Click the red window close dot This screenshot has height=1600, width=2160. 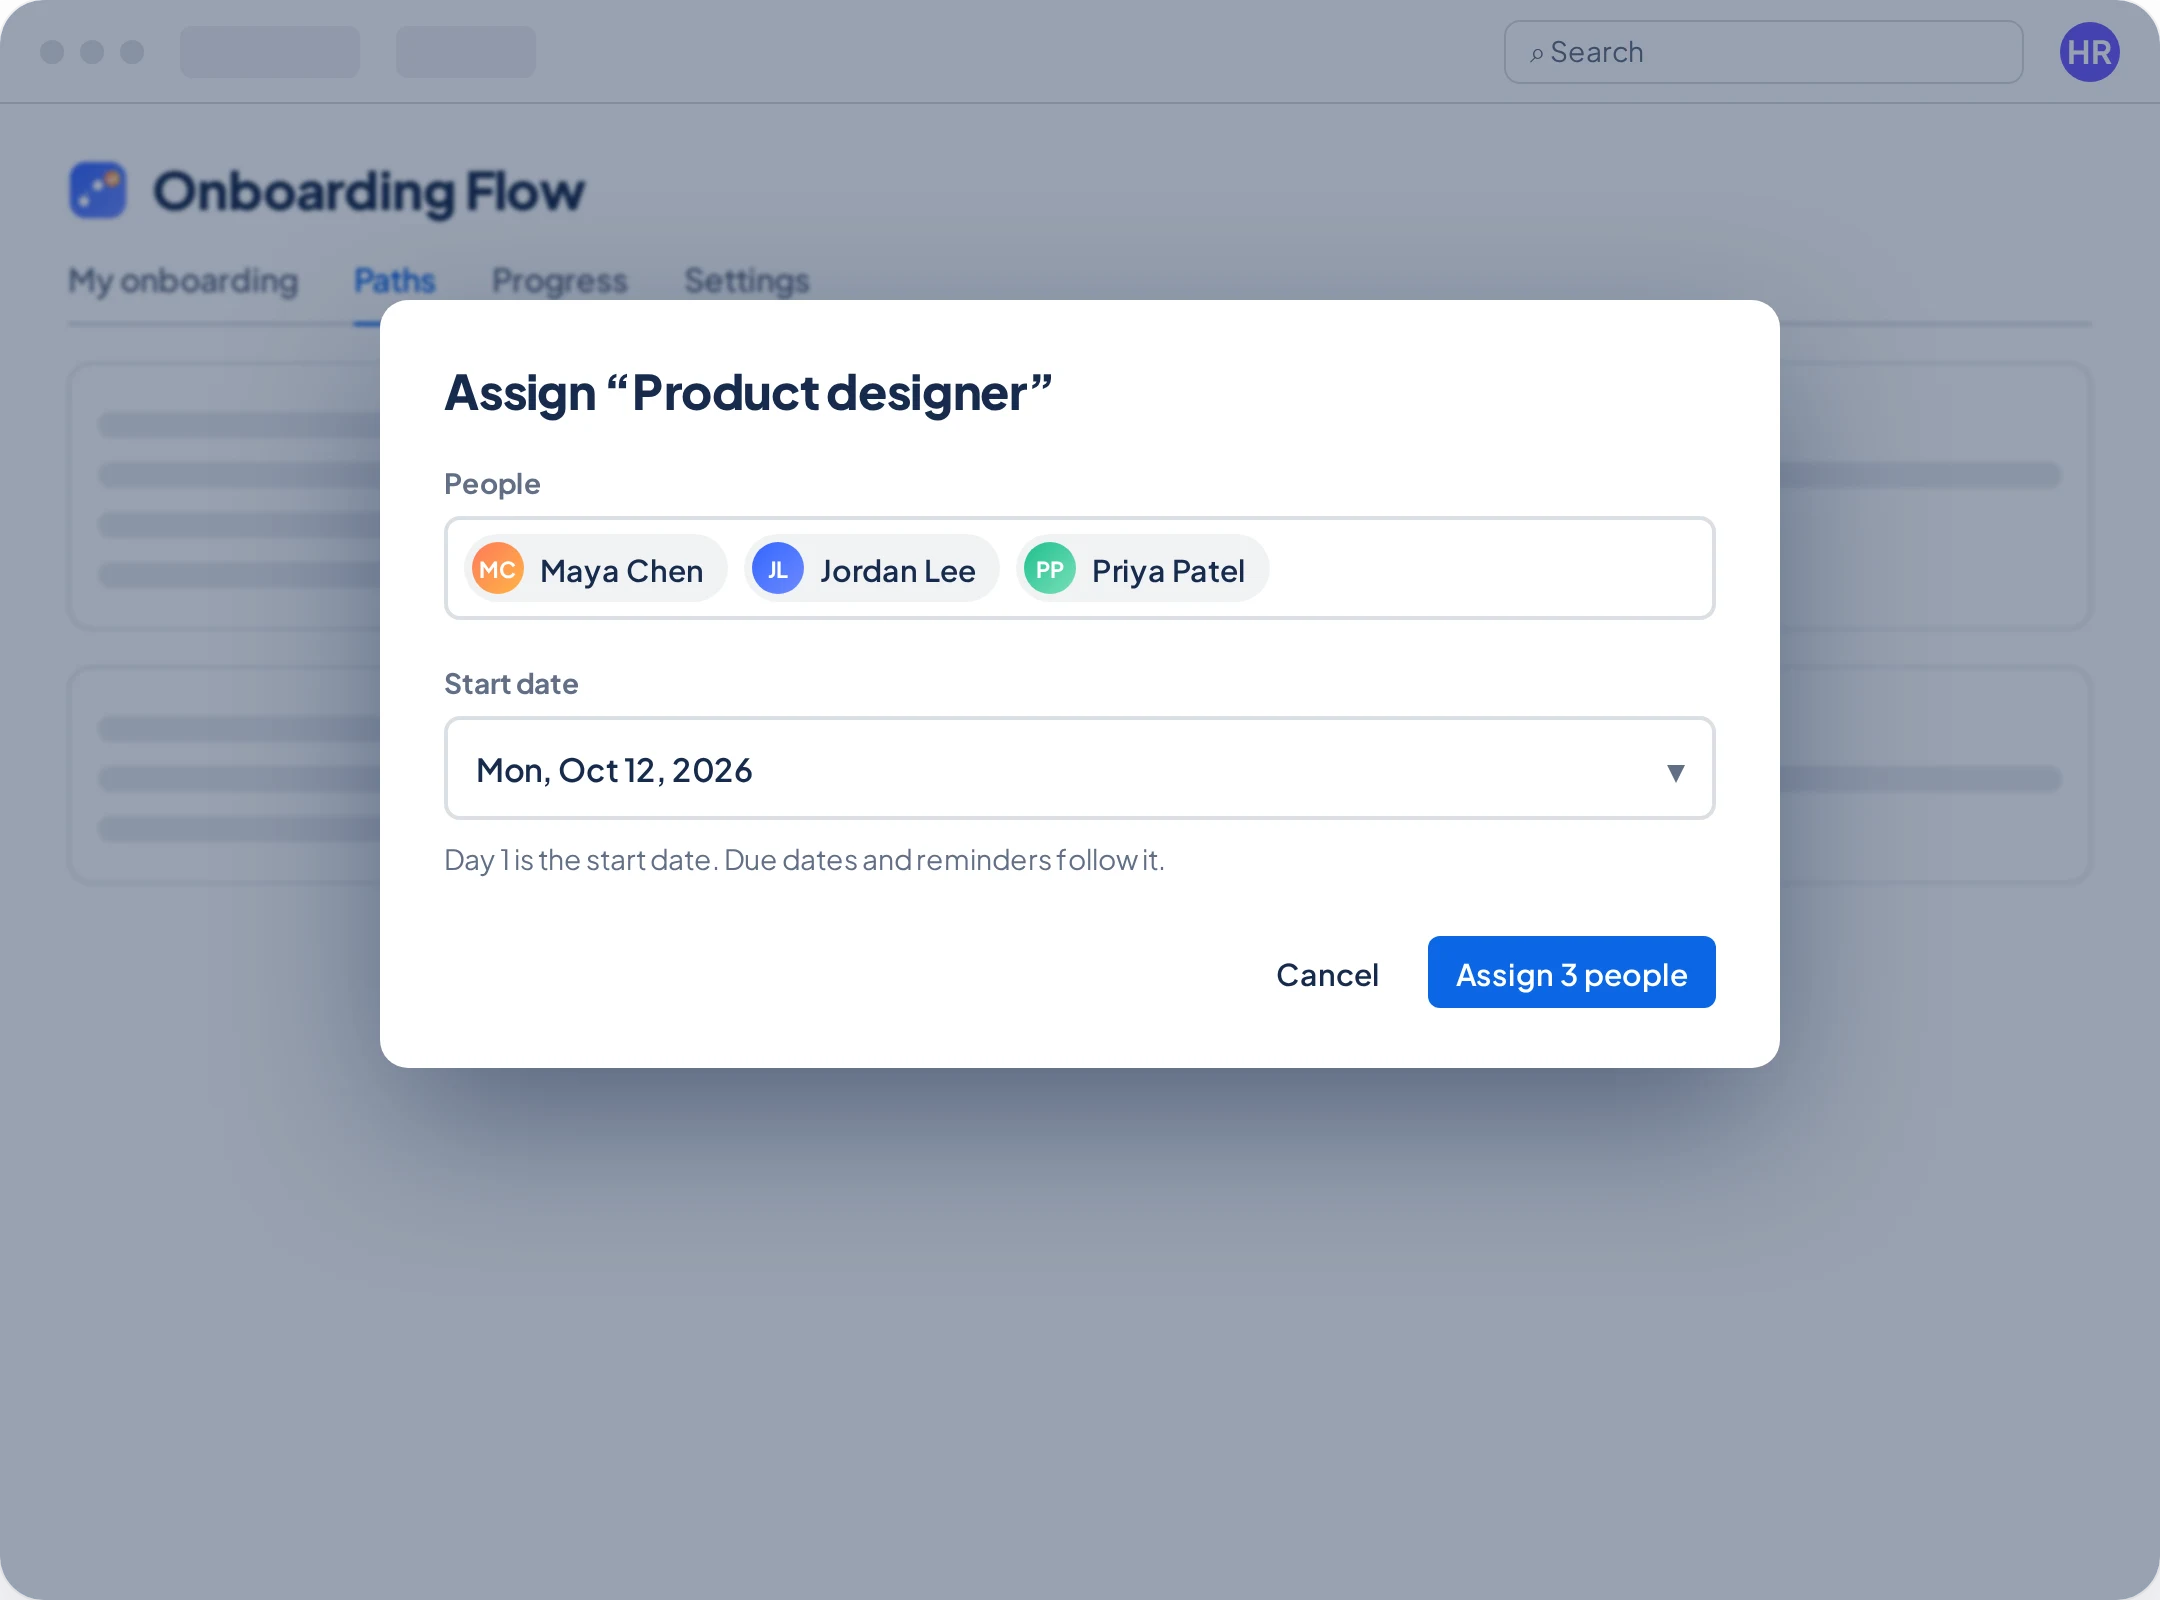(x=52, y=52)
